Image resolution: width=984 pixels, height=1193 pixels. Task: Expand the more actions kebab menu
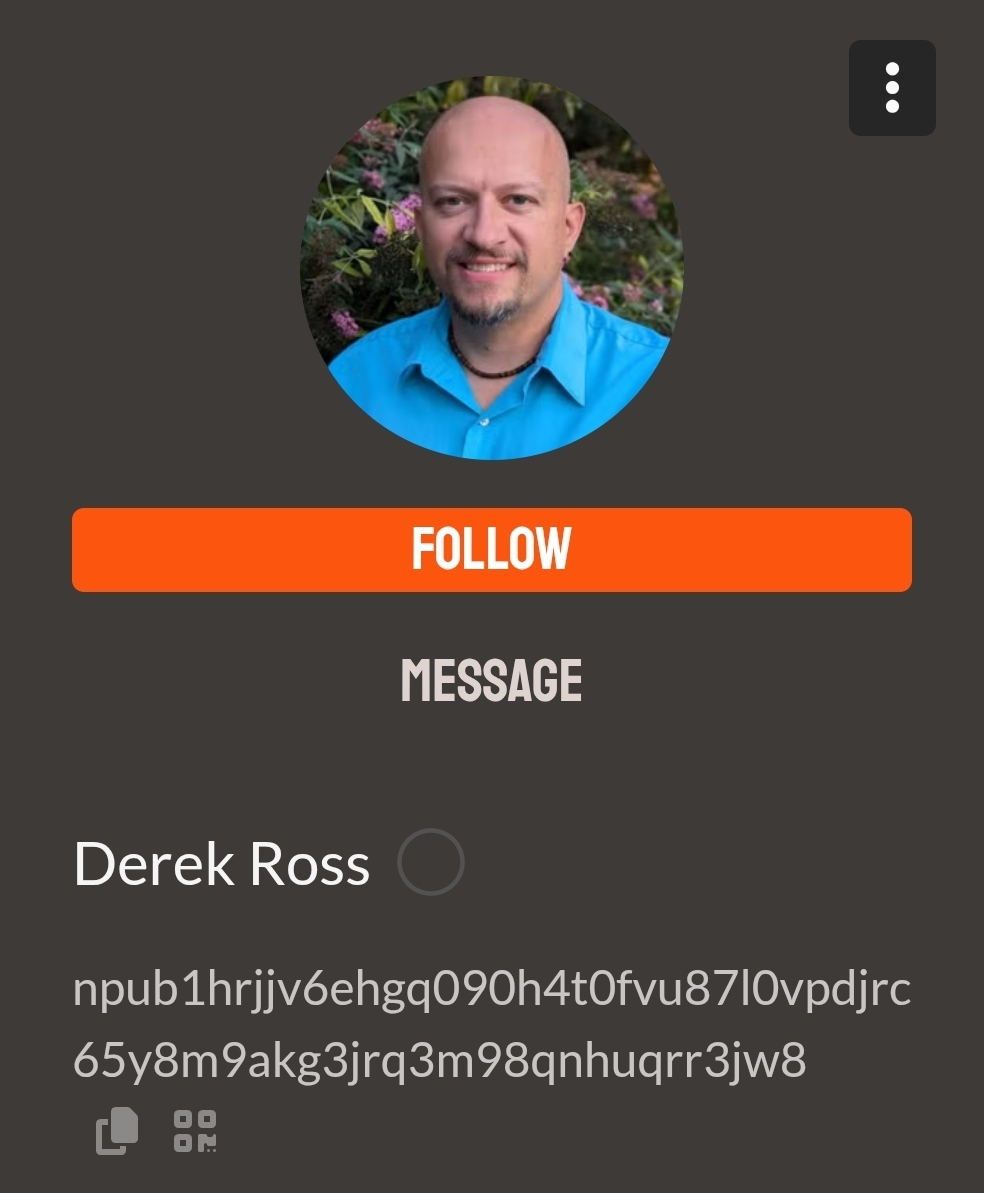tap(892, 87)
